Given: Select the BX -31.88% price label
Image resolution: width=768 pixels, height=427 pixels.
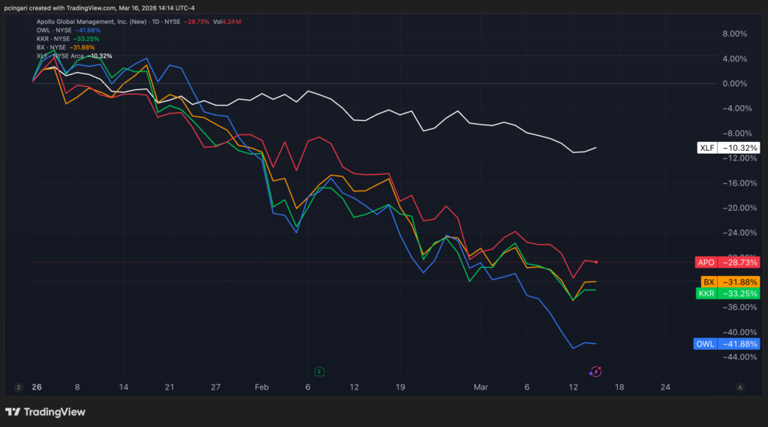Looking at the screenshot, I should click(x=730, y=282).
